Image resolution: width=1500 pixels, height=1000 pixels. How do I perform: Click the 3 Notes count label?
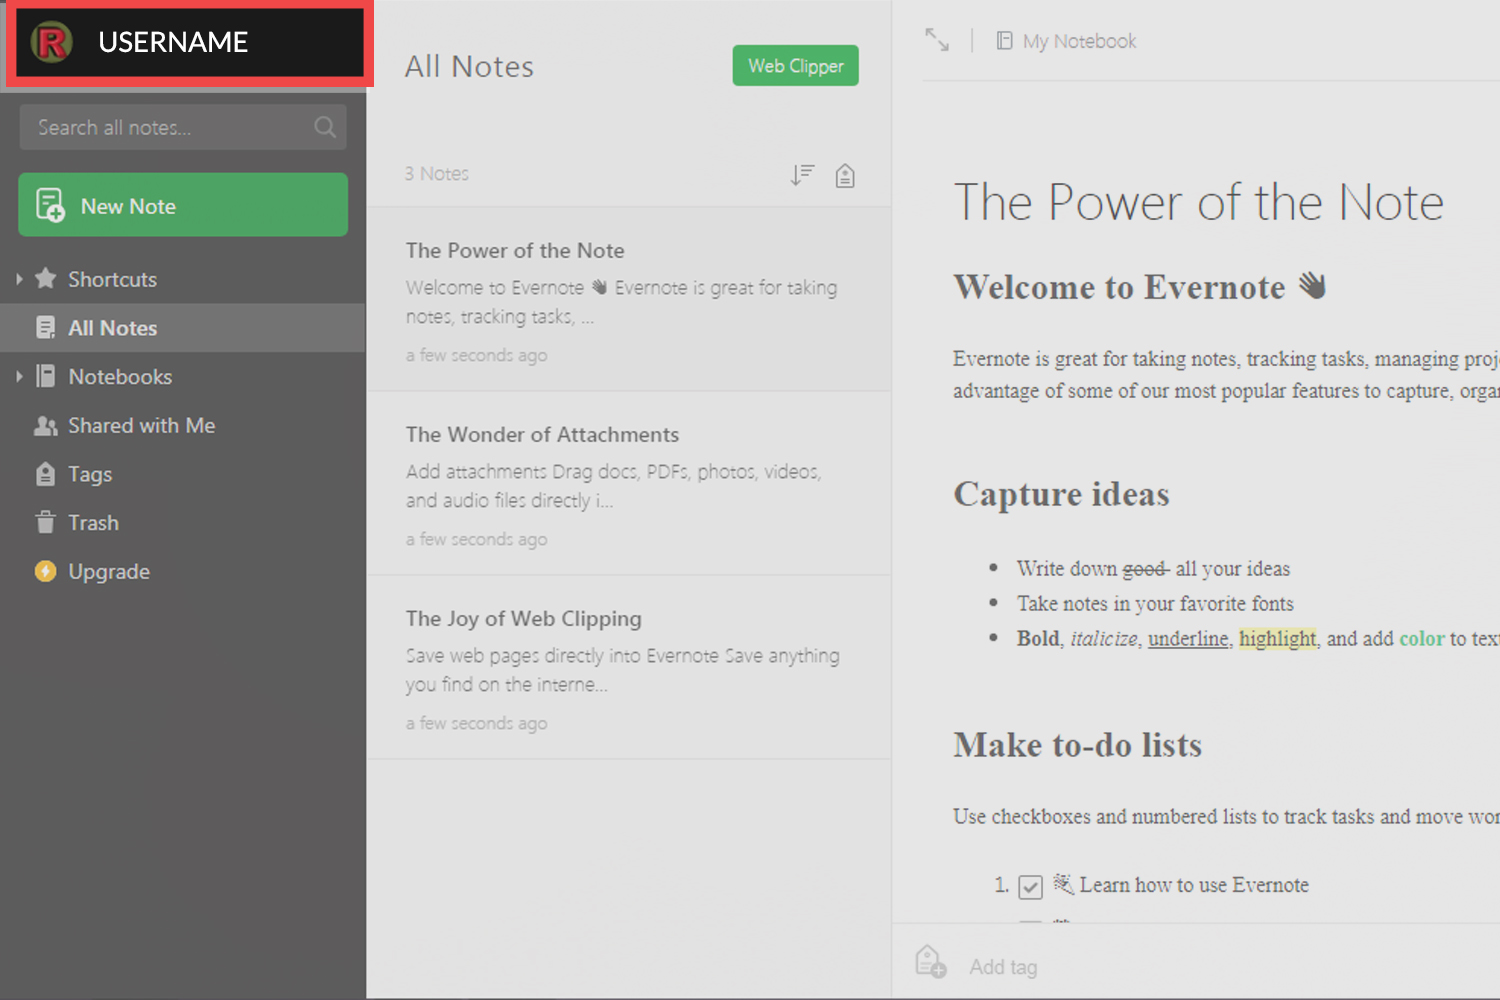click(x=436, y=174)
